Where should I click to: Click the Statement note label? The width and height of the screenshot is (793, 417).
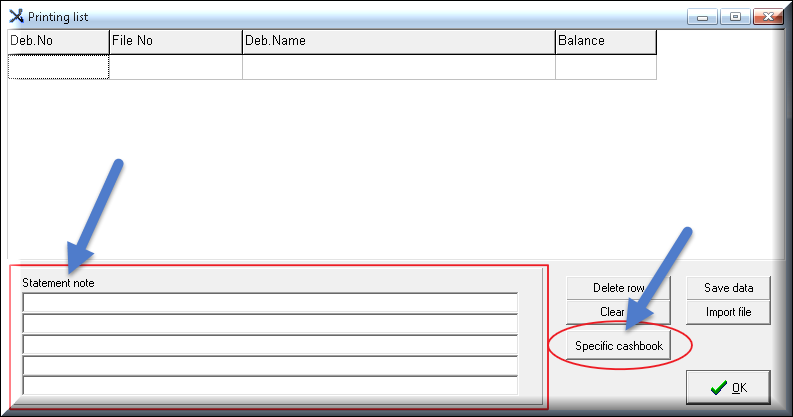[x=58, y=283]
